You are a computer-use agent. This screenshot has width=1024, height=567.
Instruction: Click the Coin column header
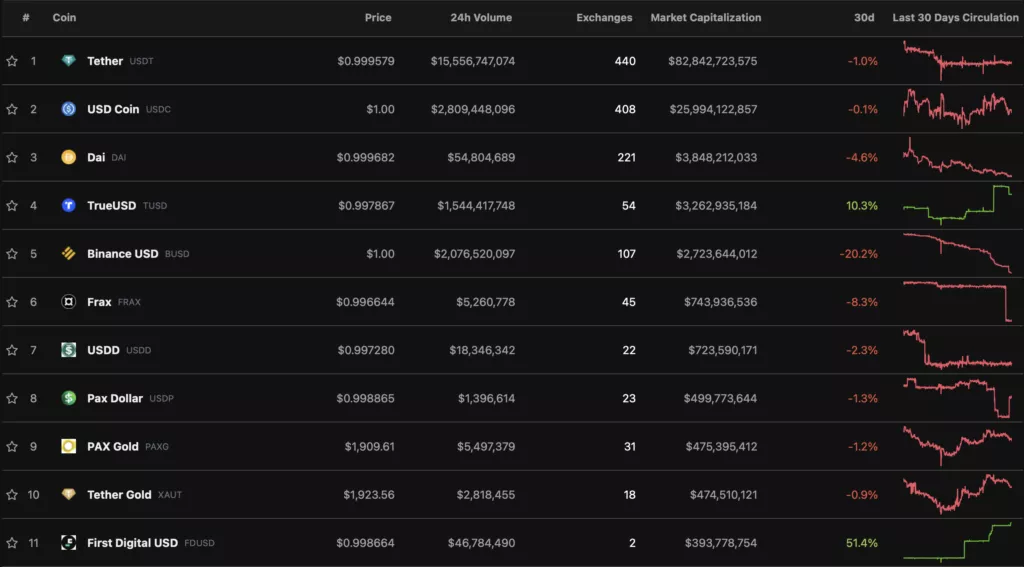[x=64, y=17]
